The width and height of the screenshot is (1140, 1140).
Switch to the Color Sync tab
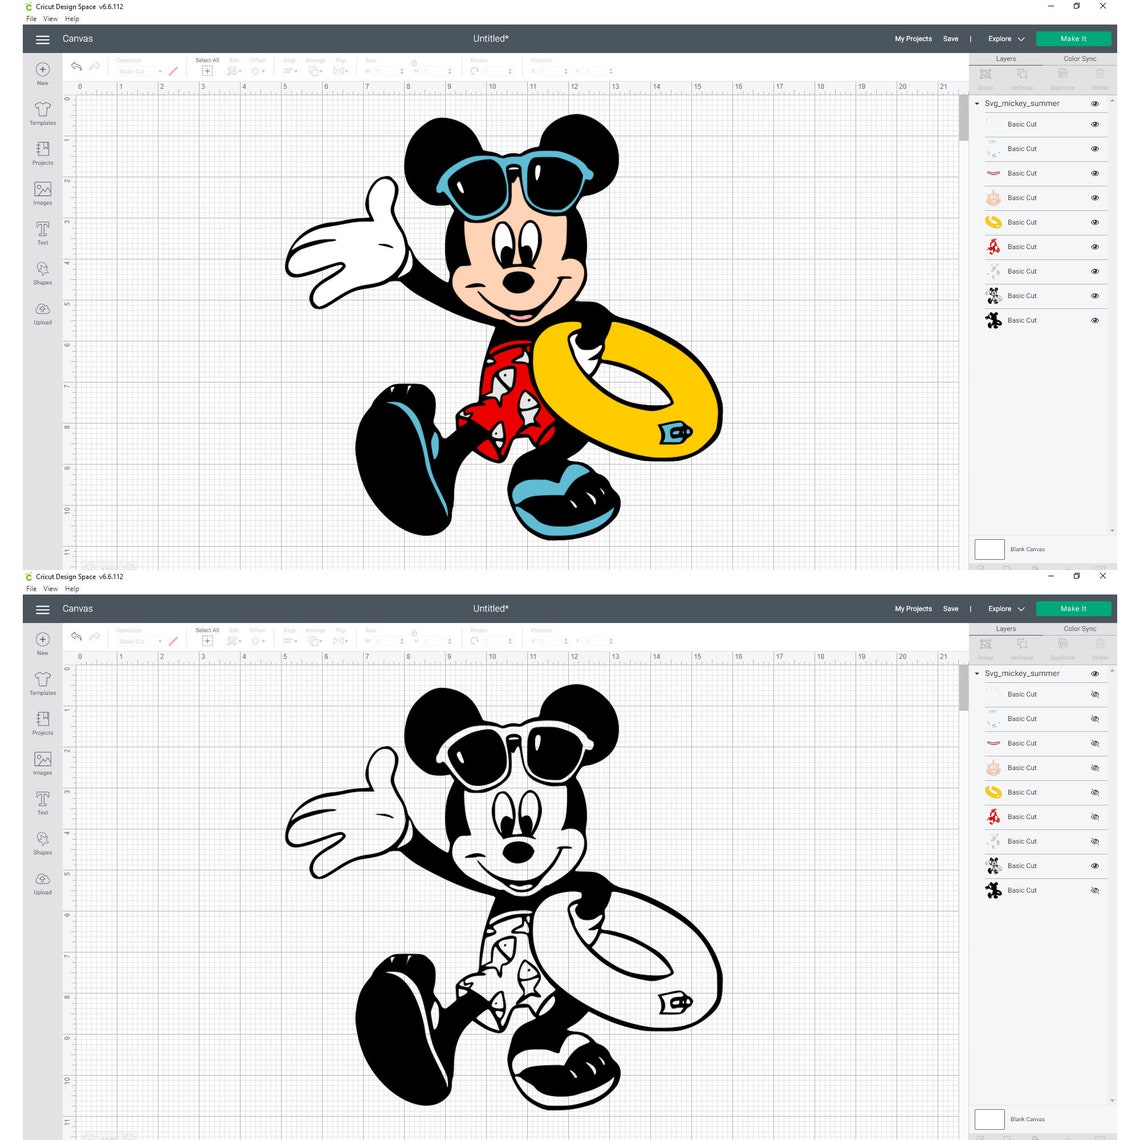pos(1079,58)
